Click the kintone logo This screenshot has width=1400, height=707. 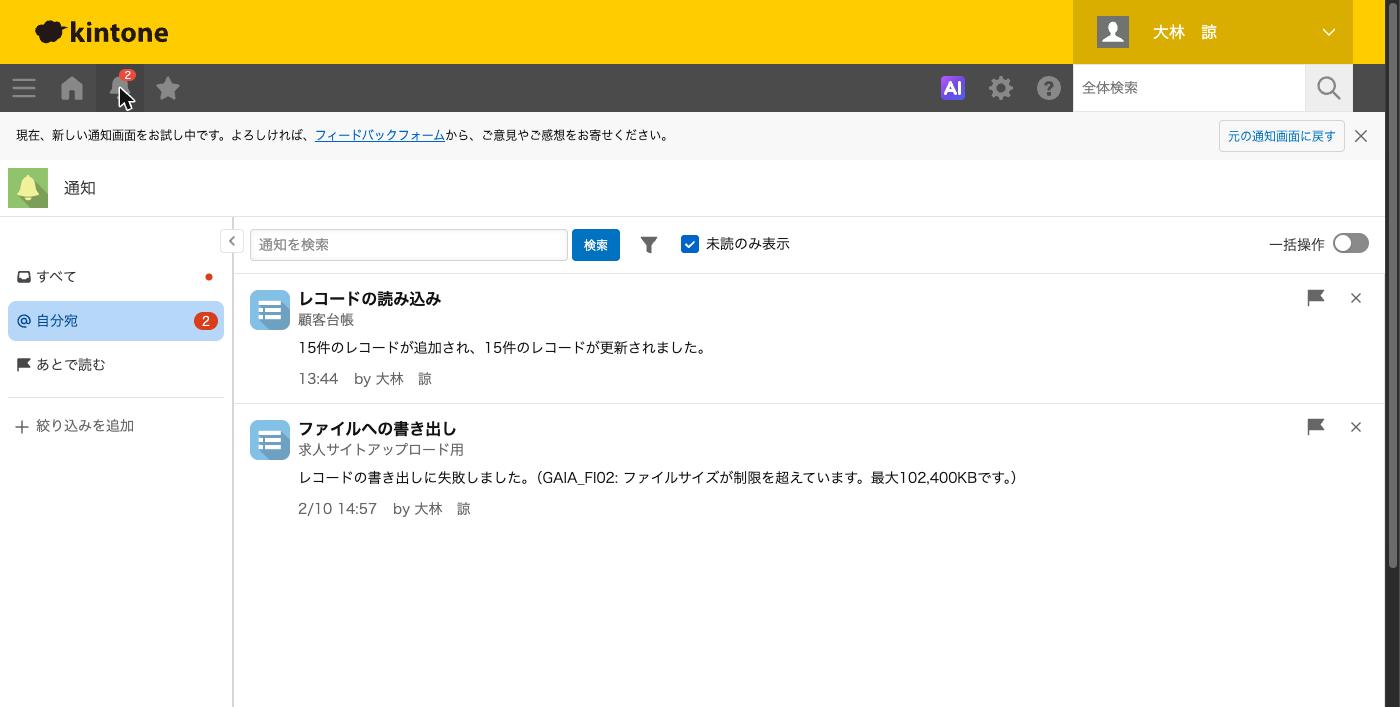click(101, 32)
